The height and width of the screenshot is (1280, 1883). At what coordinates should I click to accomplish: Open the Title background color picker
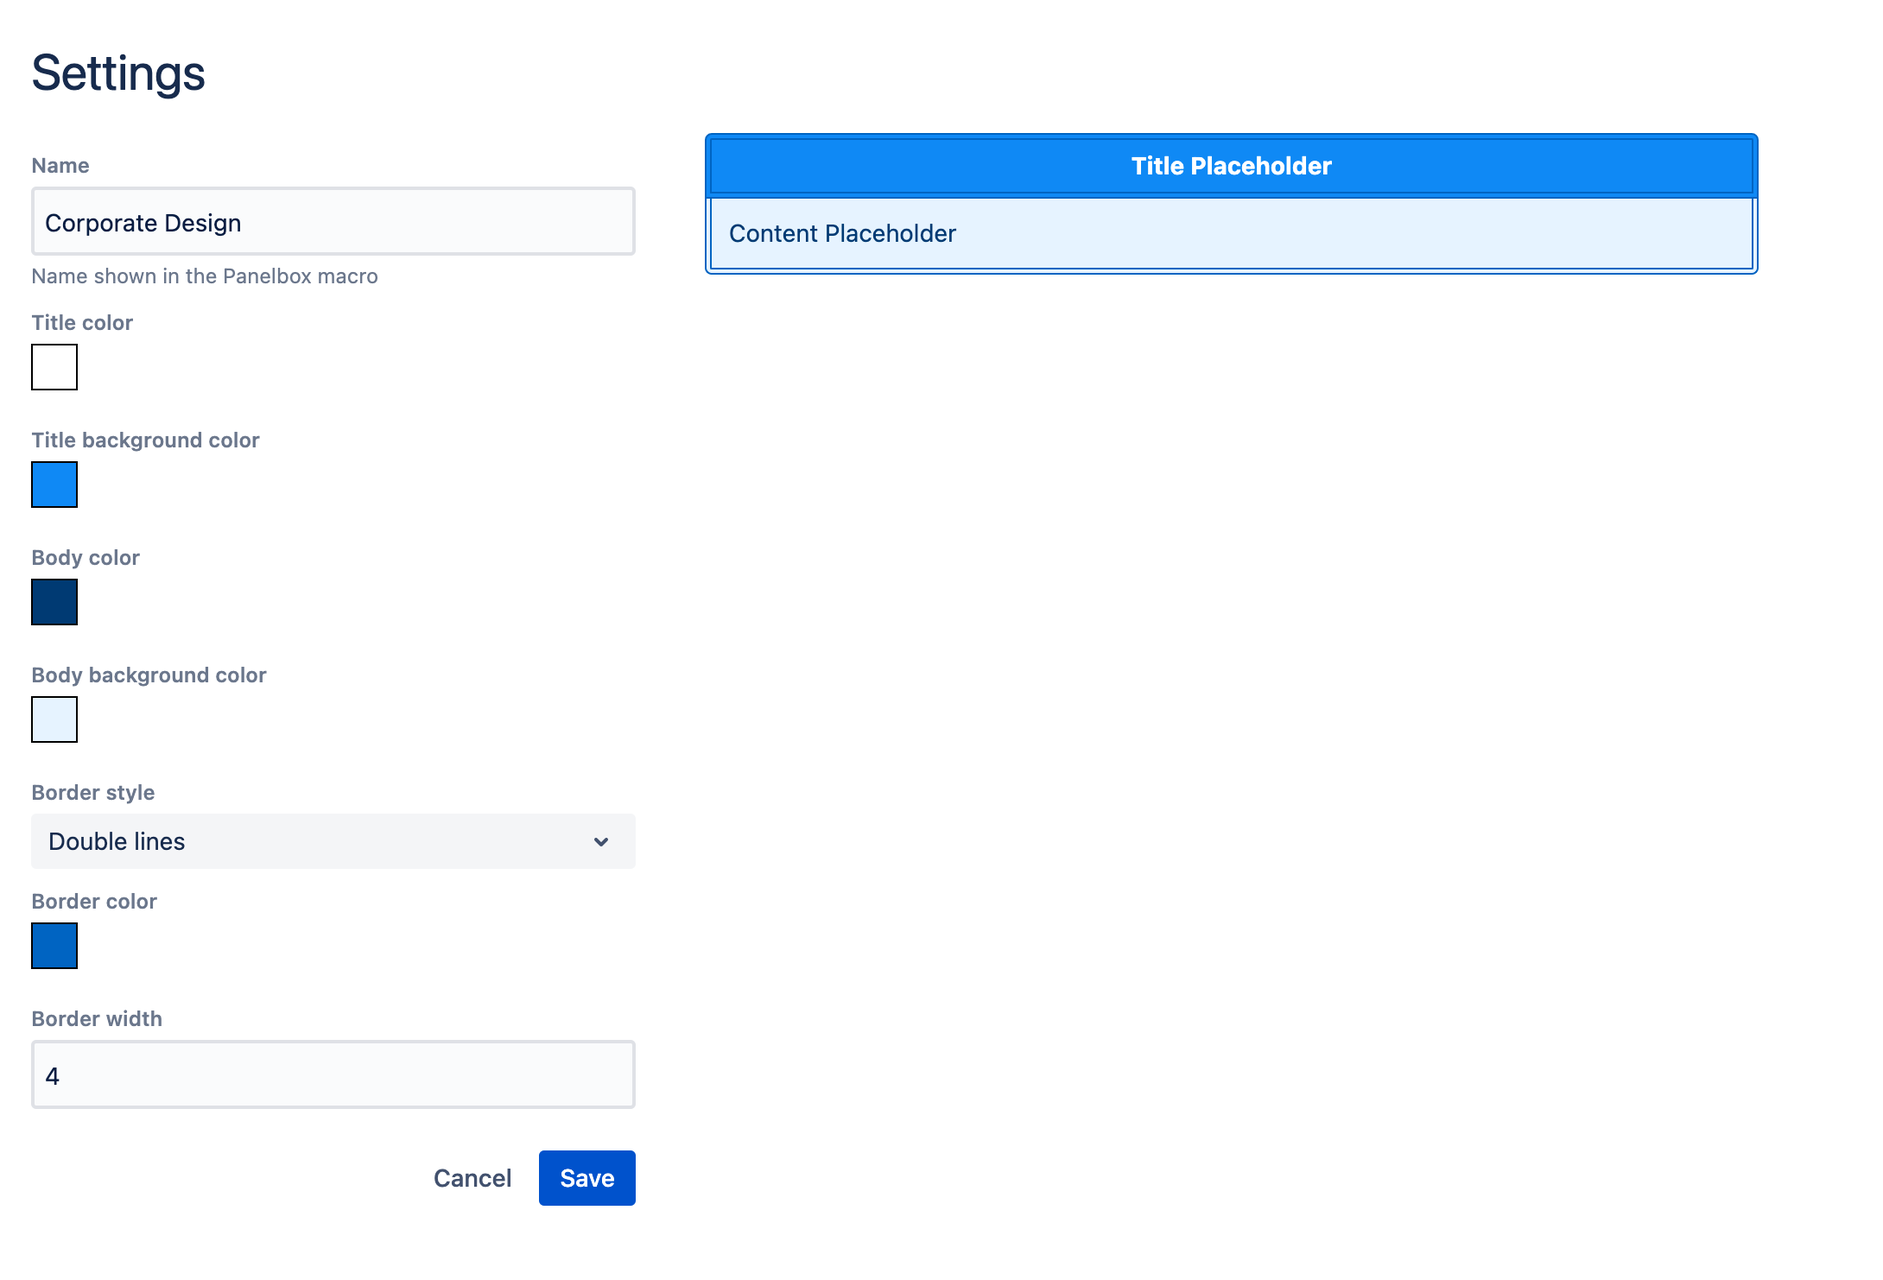coord(54,485)
